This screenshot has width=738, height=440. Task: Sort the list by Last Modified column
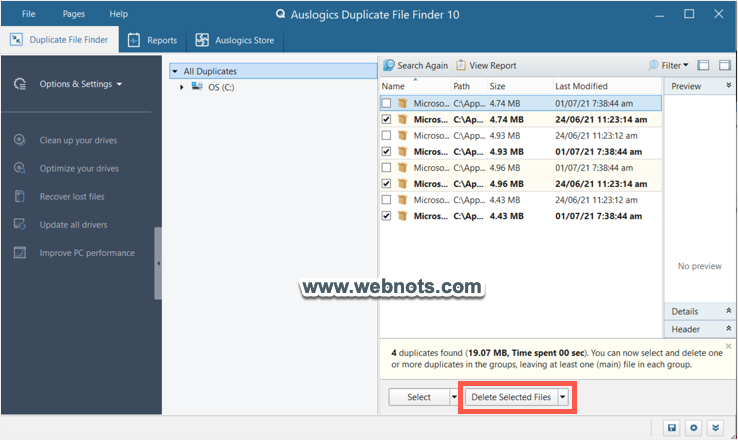tap(582, 86)
